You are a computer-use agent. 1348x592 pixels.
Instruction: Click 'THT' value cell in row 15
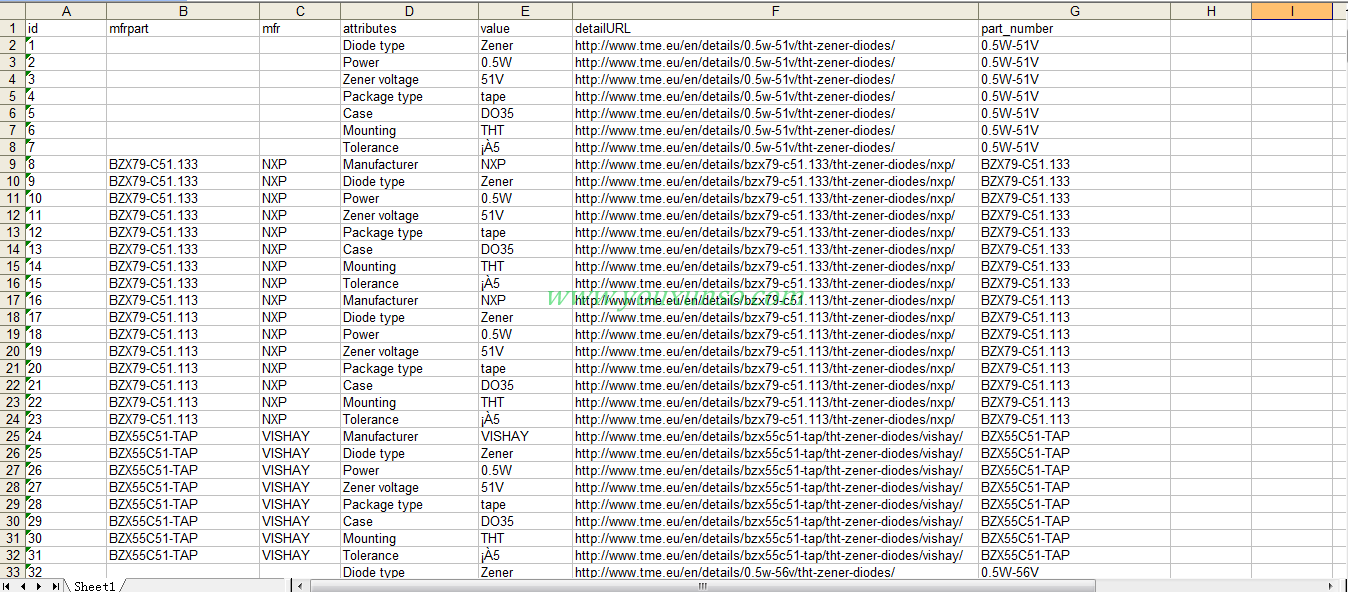tap(525, 267)
